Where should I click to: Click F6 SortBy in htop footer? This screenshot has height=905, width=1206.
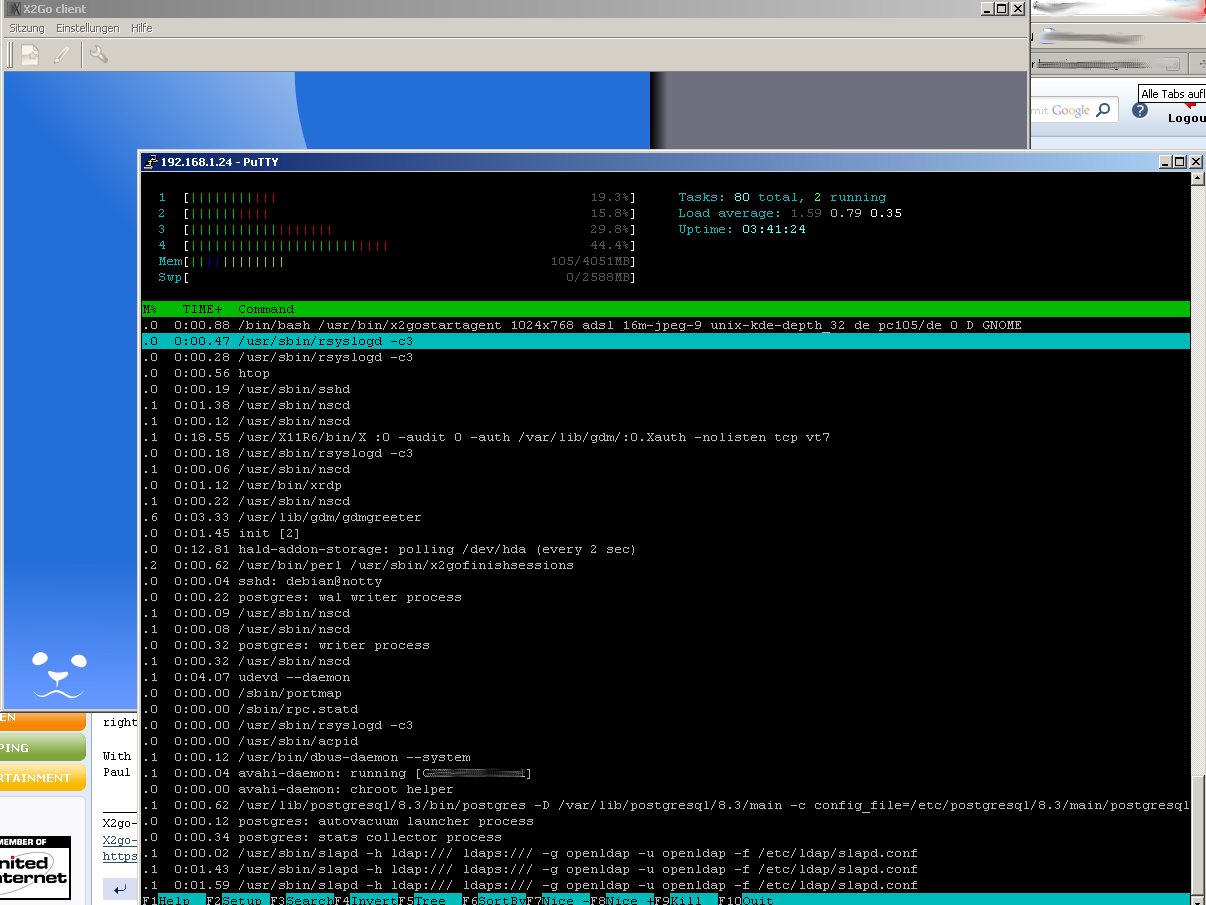pos(494,900)
